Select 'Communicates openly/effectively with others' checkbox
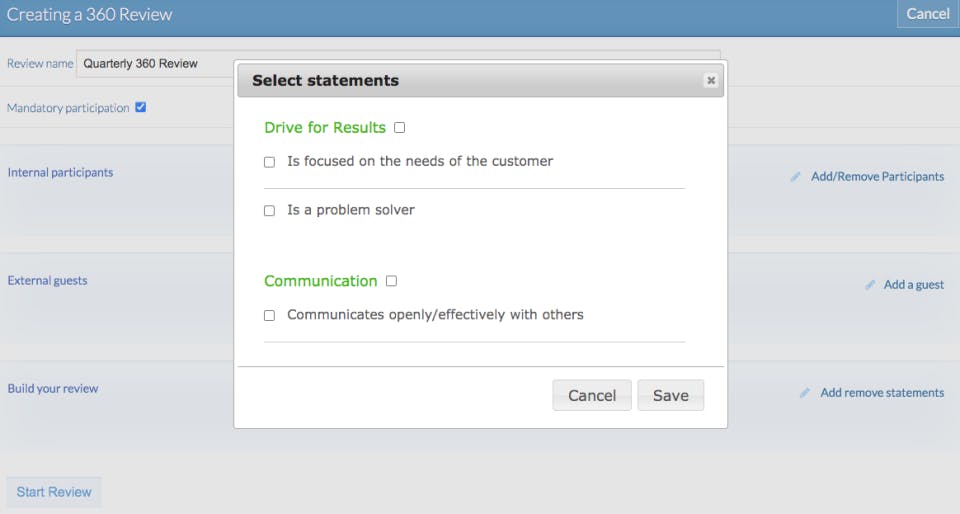 click(x=269, y=315)
